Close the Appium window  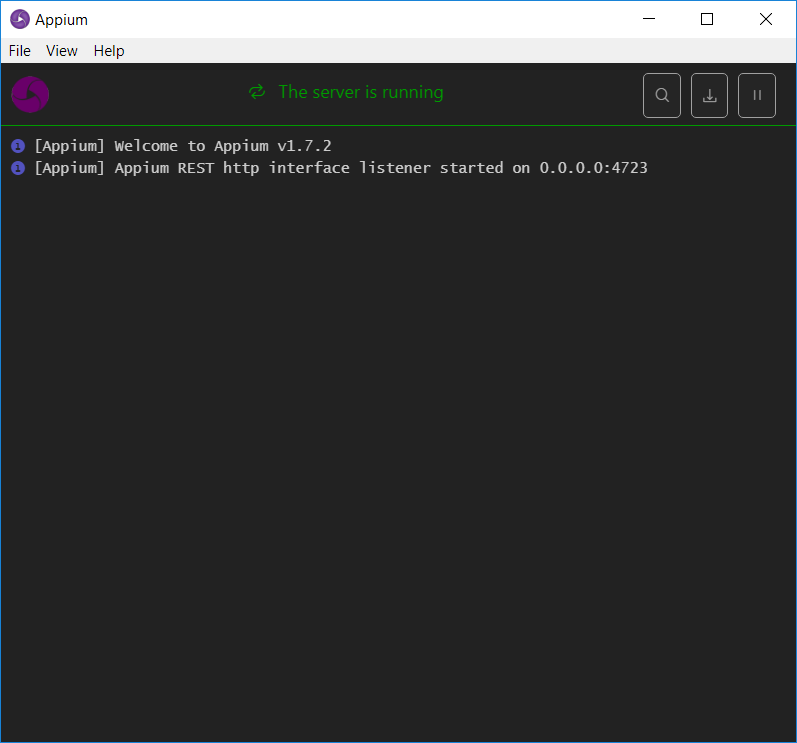pyautogui.click(x=766, y=19)
